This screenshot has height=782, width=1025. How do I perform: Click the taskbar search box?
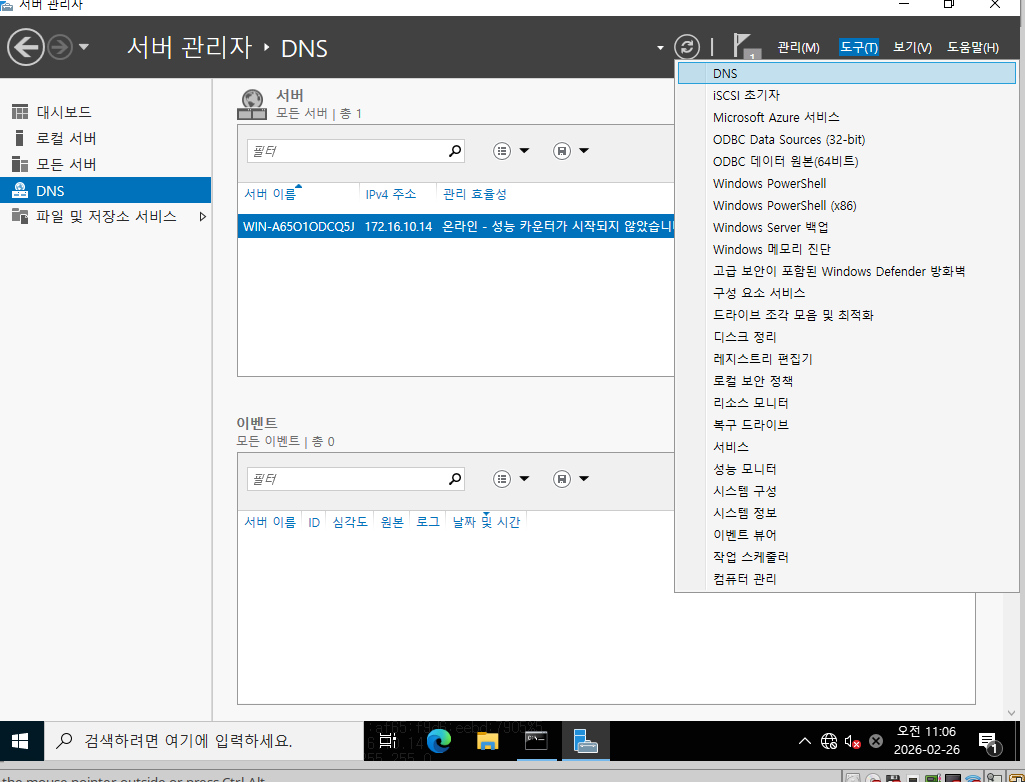click(x=203, y=741)
